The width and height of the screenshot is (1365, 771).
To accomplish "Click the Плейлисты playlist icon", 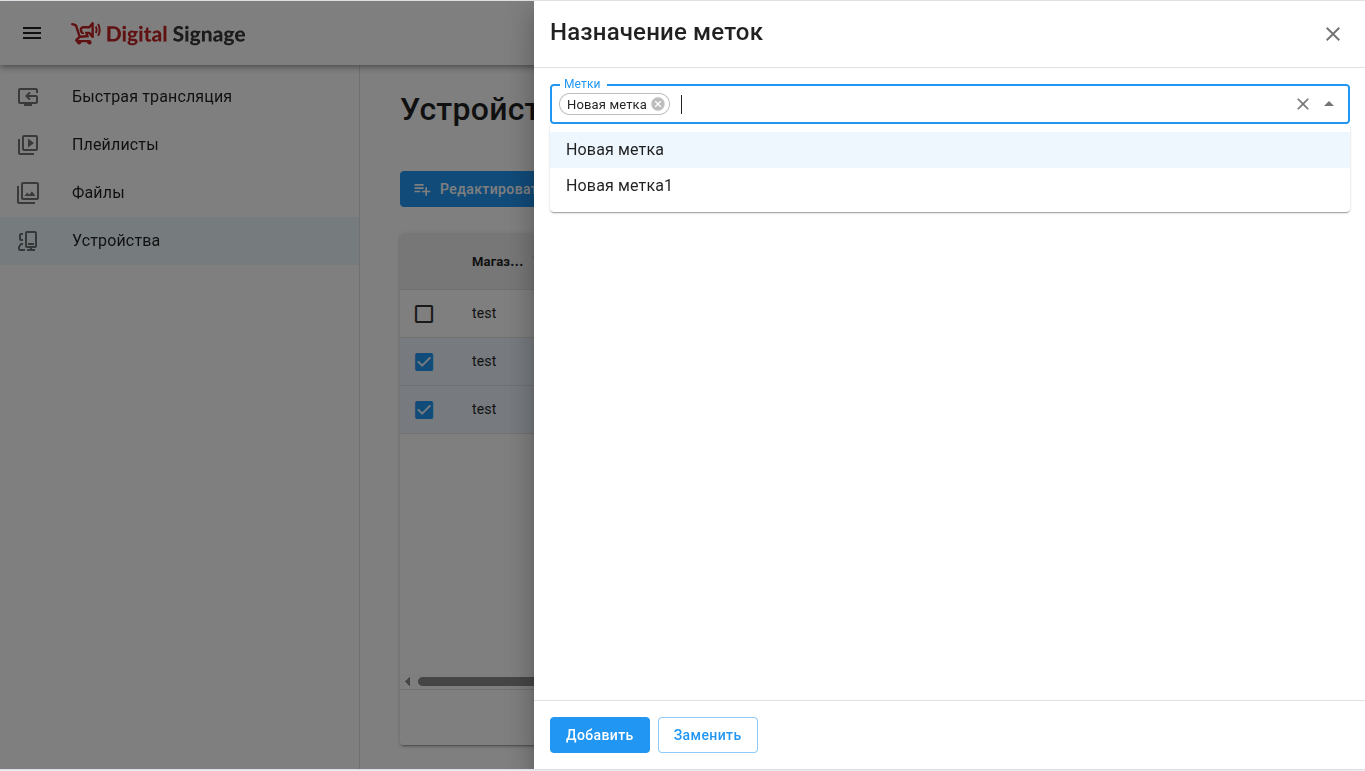I will [28, 145].
